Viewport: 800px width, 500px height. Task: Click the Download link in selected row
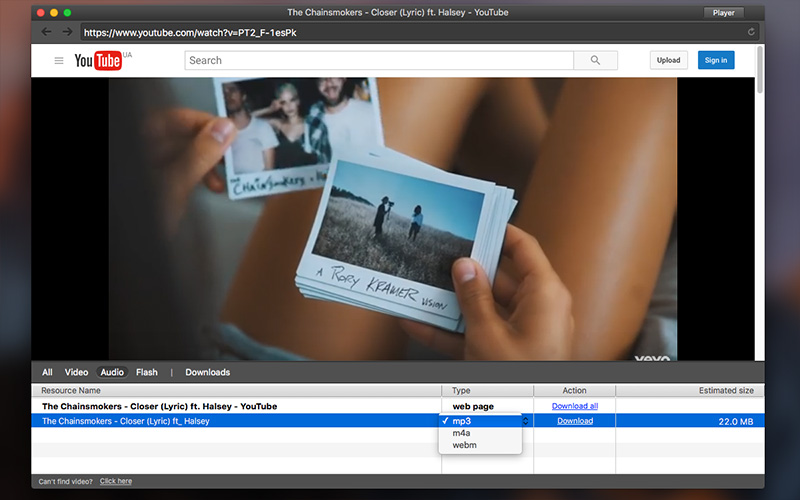coord(574,421)
